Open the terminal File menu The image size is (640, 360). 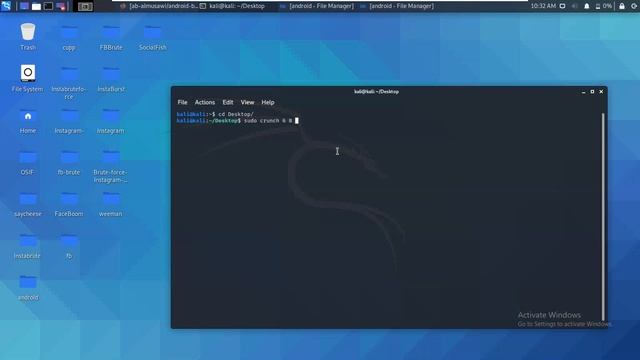[182, 102]
